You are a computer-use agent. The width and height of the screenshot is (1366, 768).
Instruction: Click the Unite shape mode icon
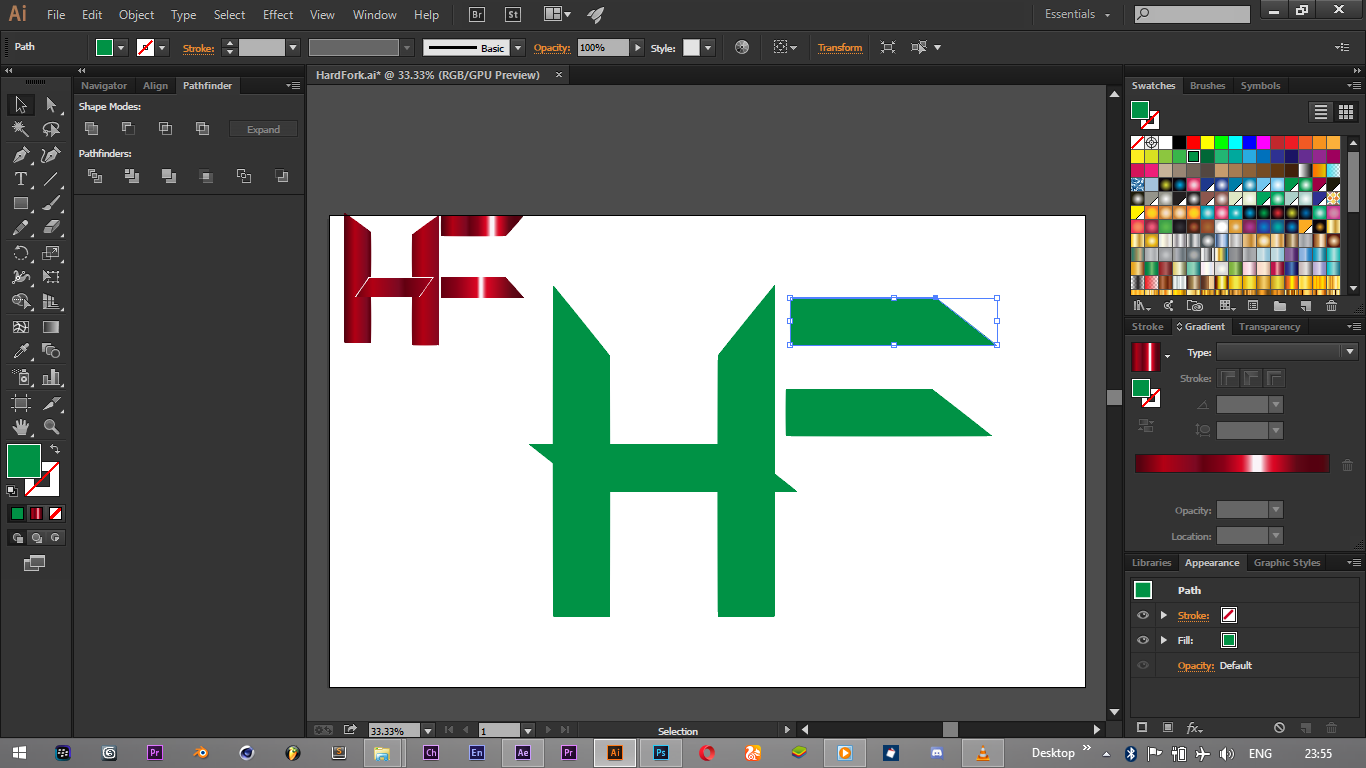click(91, 128)
